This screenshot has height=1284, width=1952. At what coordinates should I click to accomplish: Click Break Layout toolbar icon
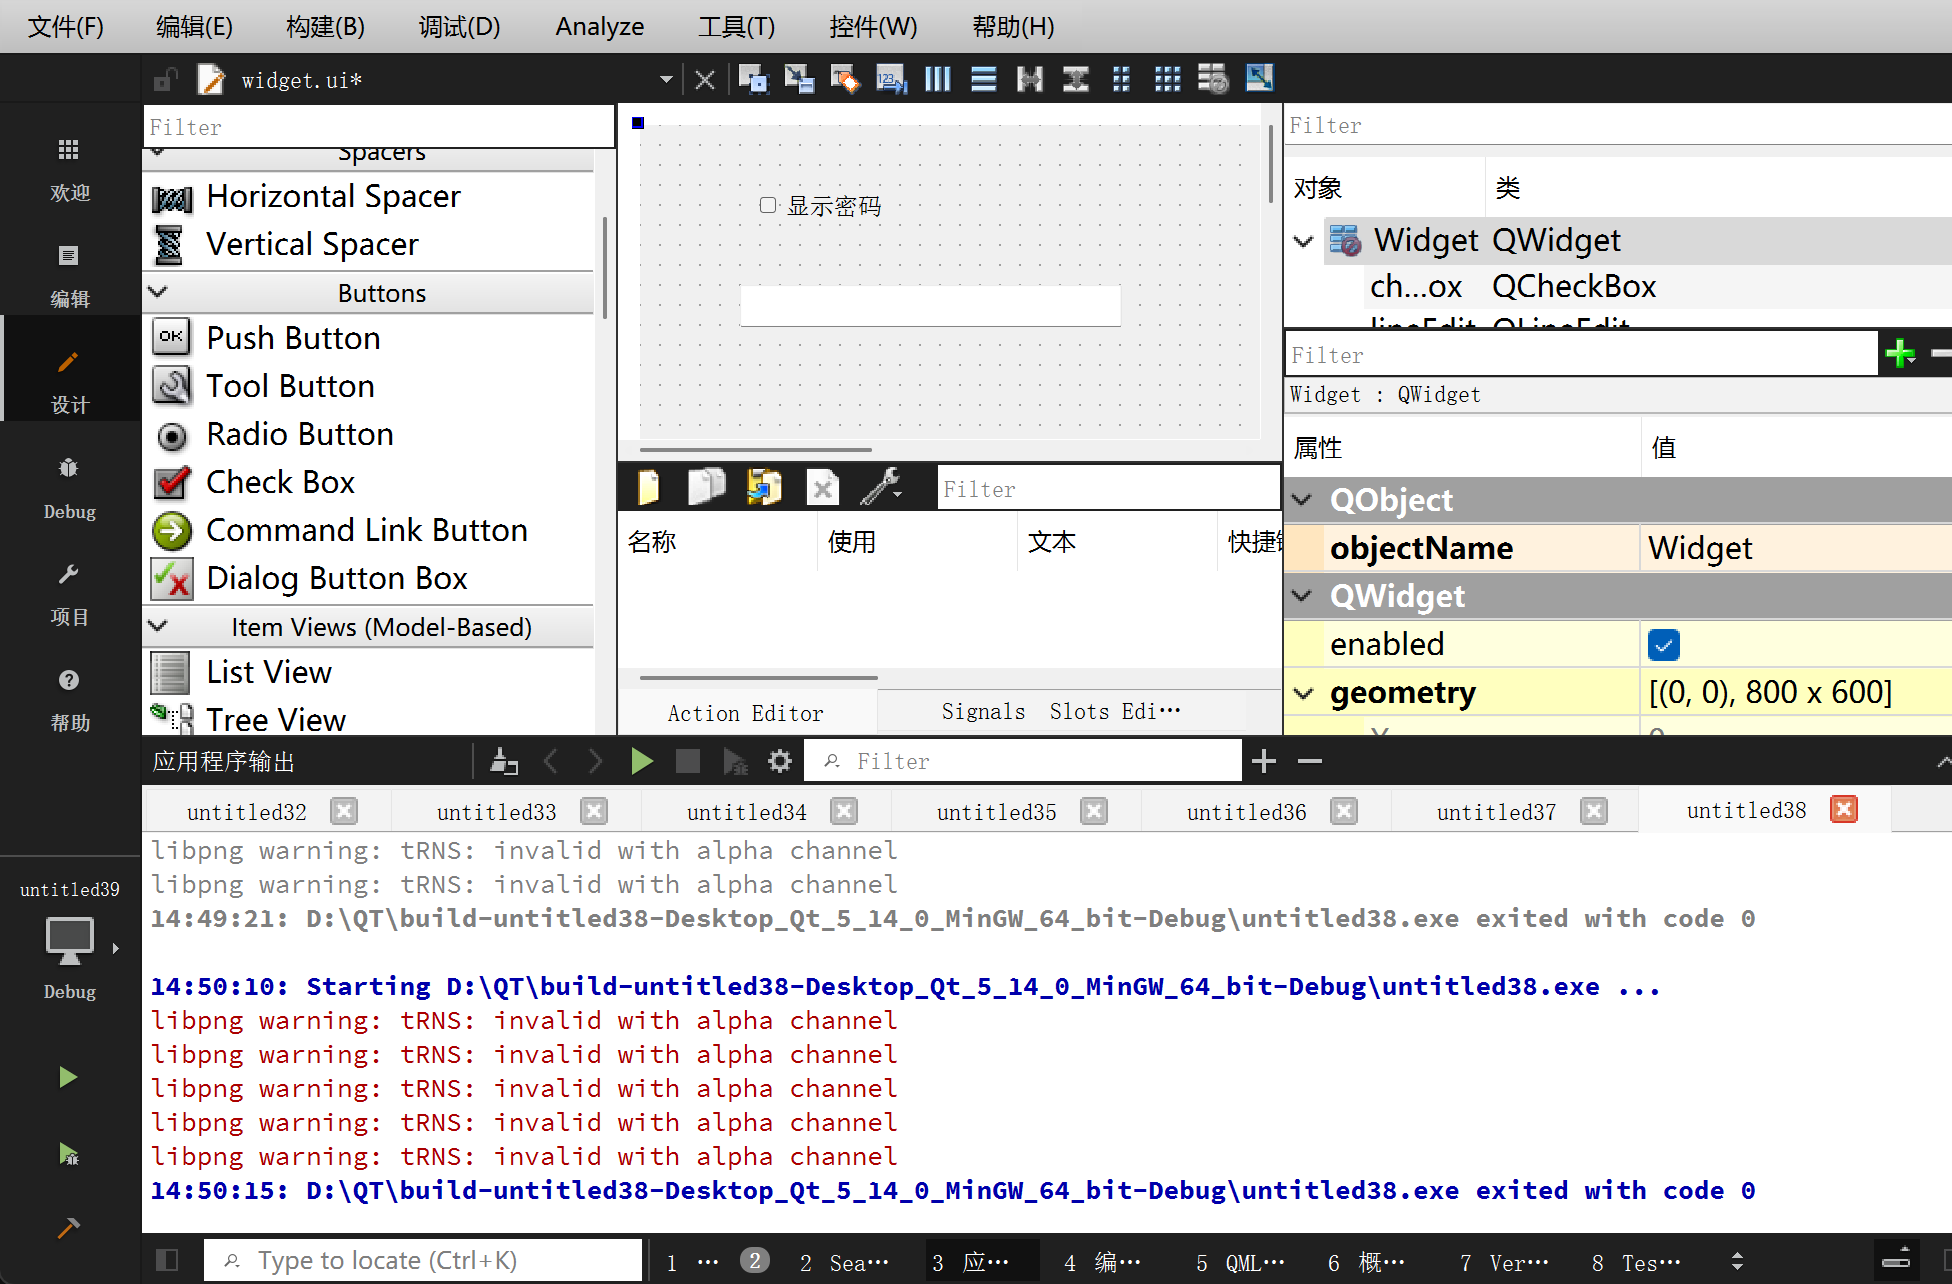pyautogui.click(x=1213, y=79)
